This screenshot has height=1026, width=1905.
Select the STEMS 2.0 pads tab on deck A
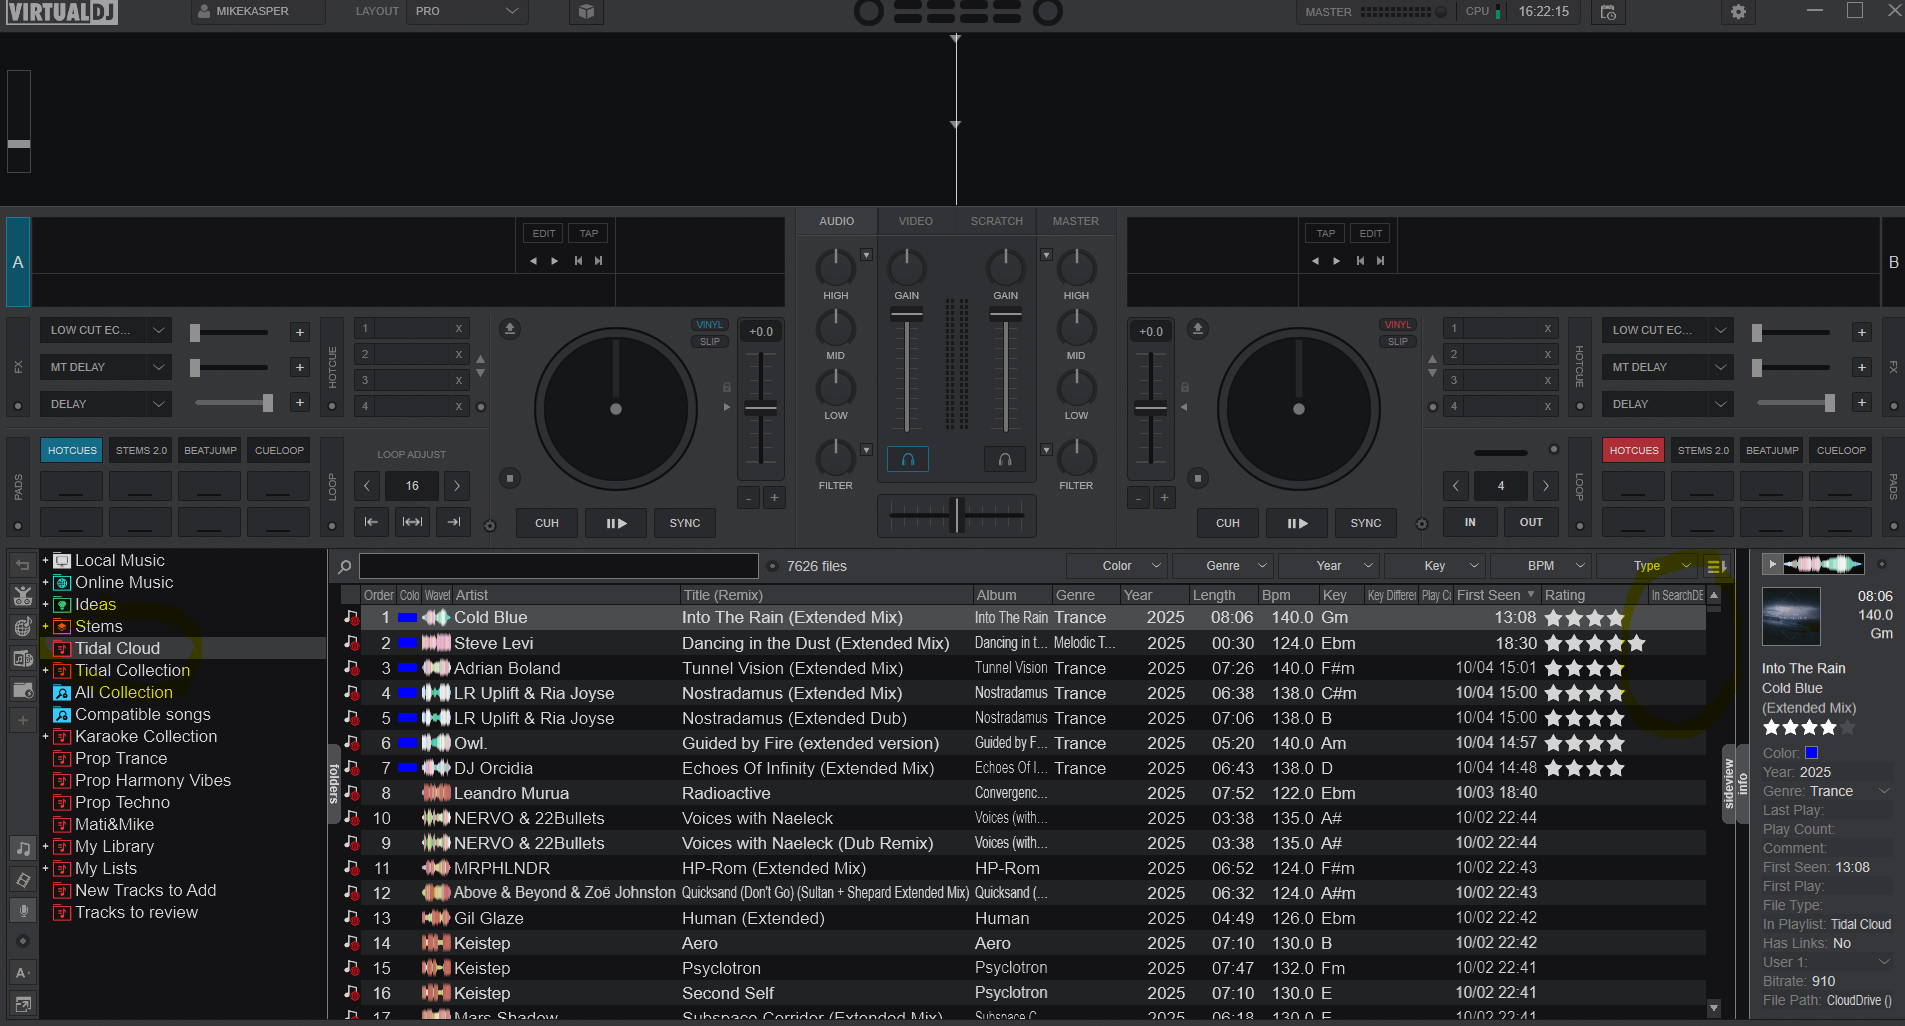click(x=141, y=451)
